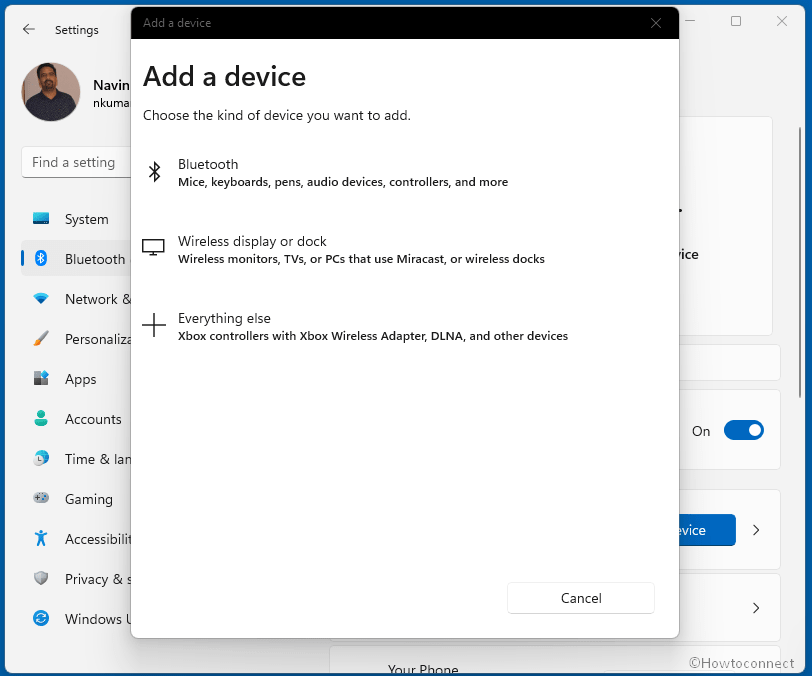Click the wireless display monitor icon
Screen dimensions: 812x676
pyautogui.click(x=153, y=247)
